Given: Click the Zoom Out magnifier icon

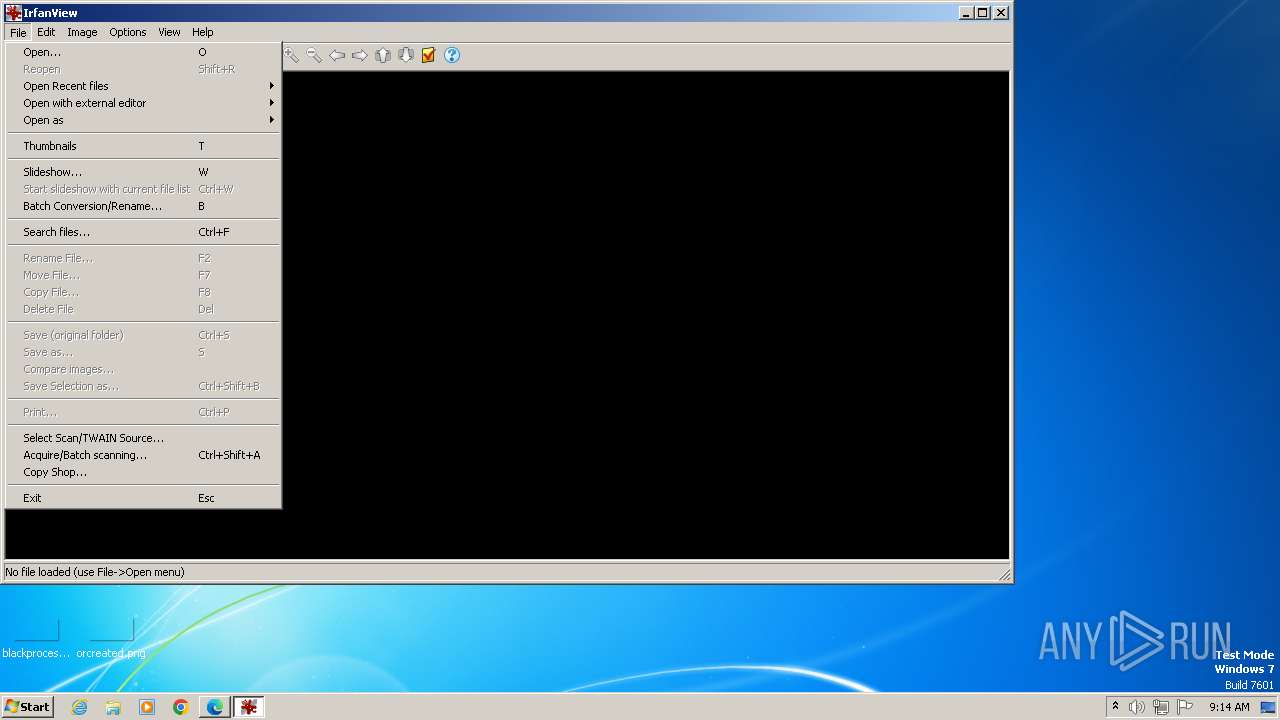Looking at the screenshot, I should click(x=314, y=55).
